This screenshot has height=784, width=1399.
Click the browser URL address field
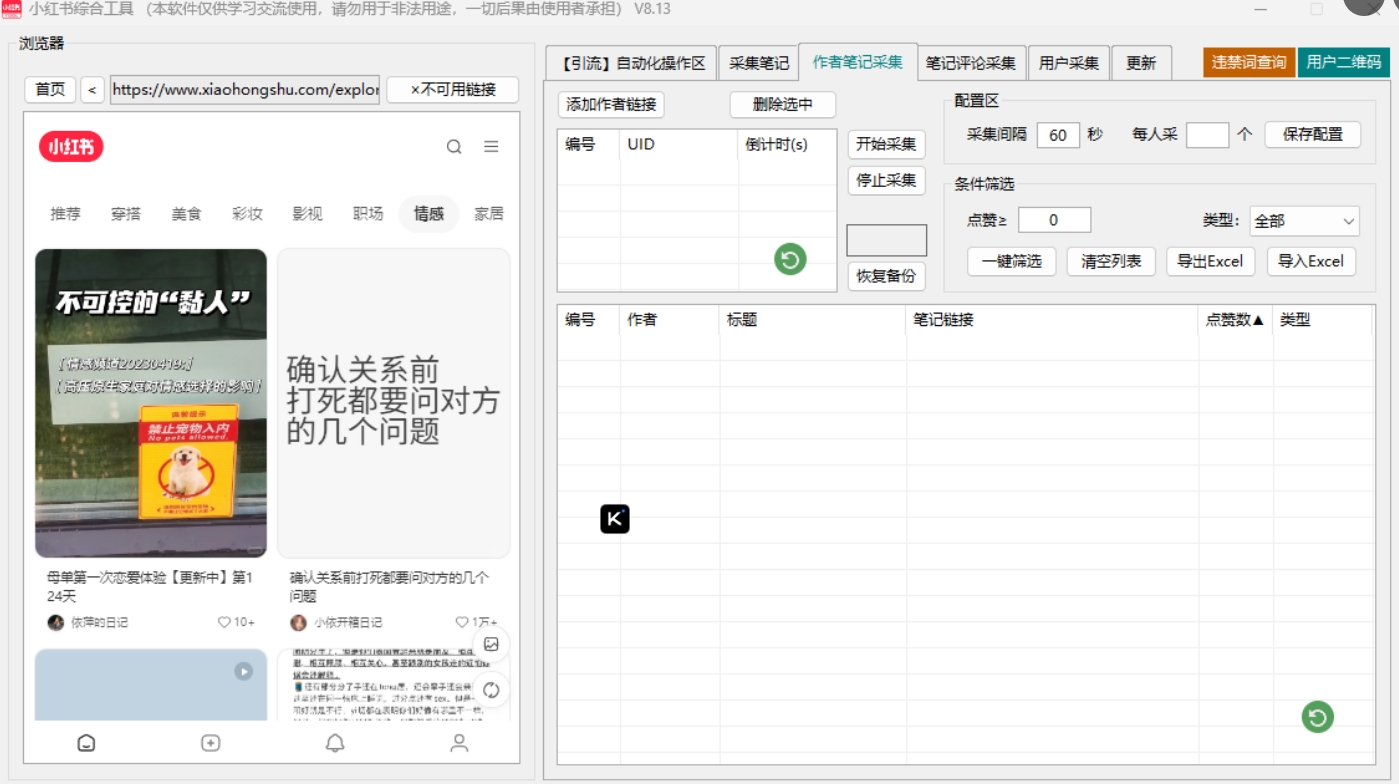(x=245, y=90)
